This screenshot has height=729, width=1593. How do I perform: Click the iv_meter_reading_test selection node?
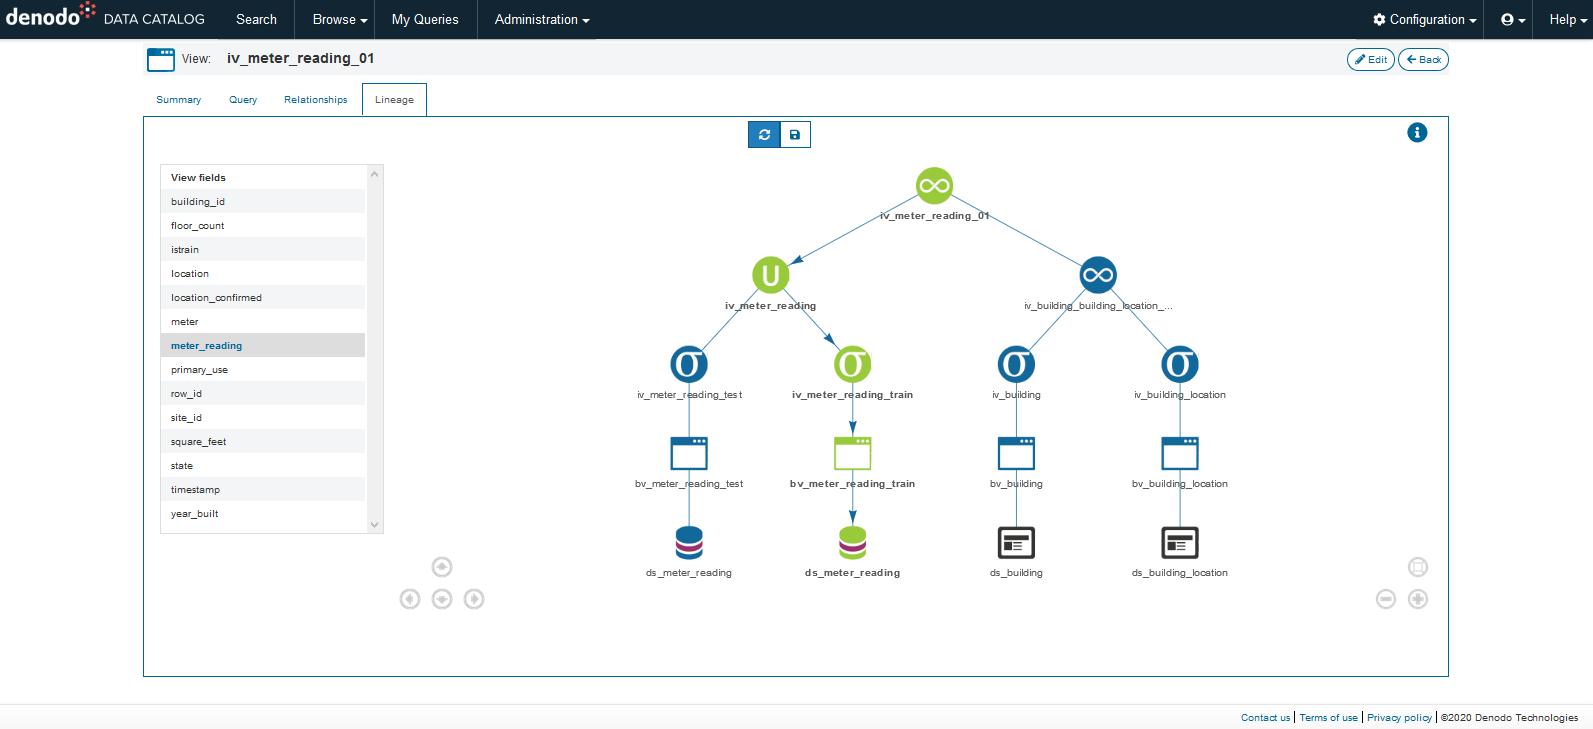[689, 364]
